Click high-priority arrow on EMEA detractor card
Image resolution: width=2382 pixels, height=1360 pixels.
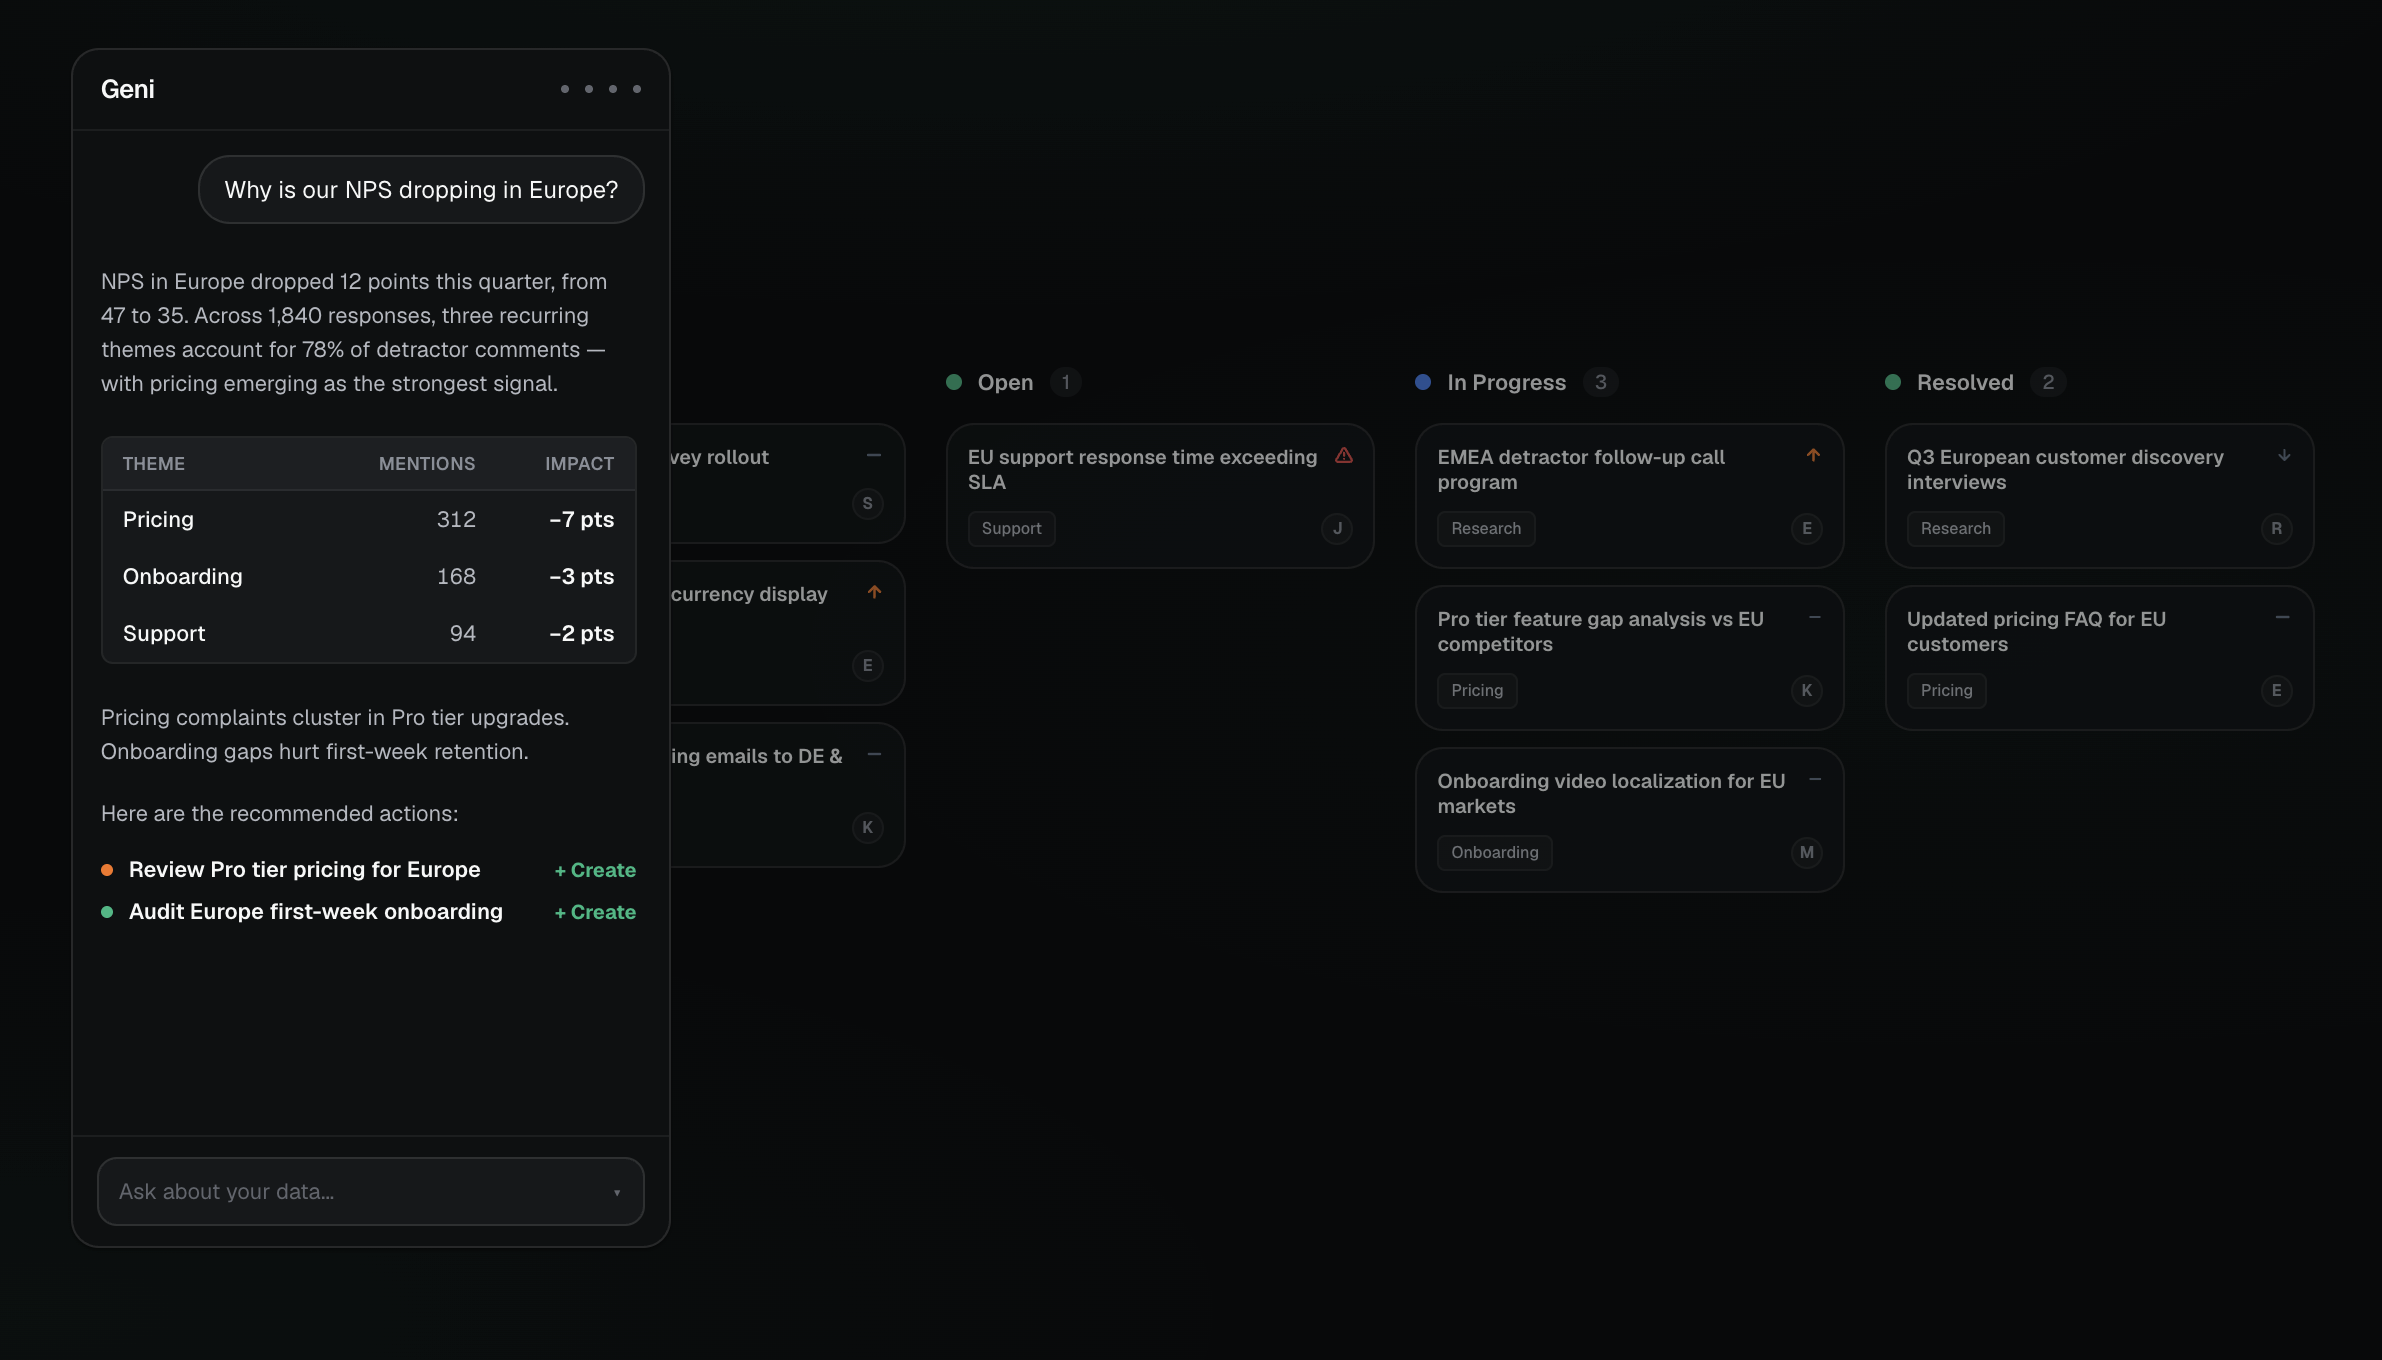pos(1813,456)
